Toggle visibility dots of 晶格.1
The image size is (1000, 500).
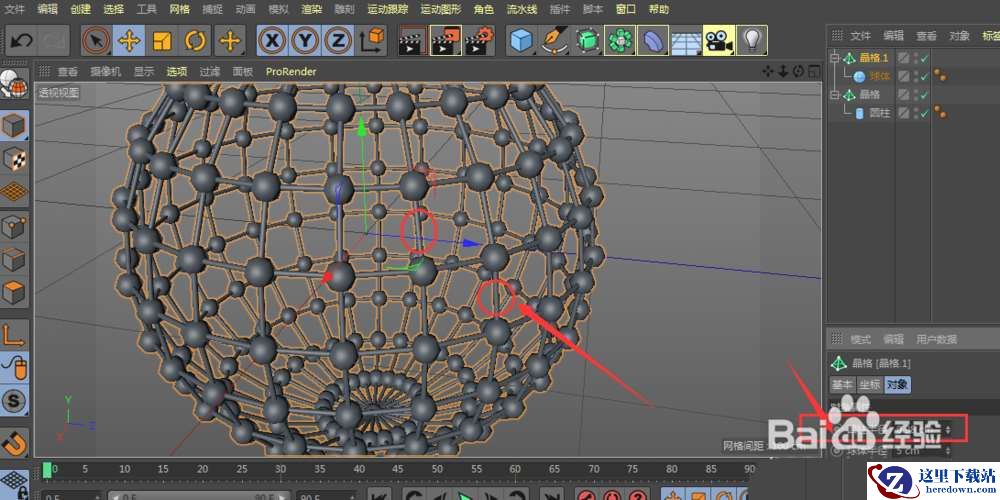coord(916,58)
